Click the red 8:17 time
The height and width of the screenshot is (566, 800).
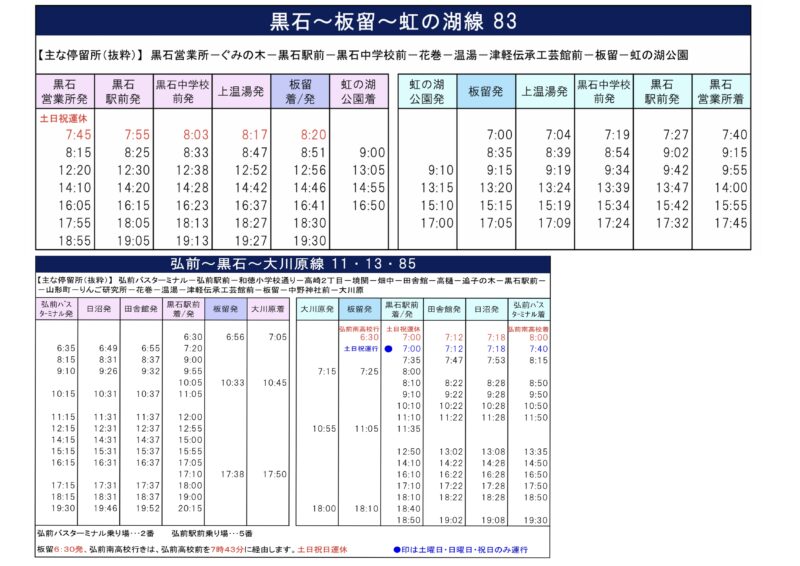click(255, 135)
